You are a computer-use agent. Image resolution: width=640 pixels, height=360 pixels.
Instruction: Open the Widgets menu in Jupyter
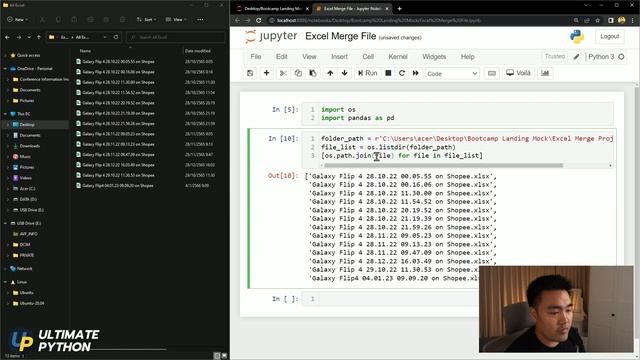(x=434, y=57)
